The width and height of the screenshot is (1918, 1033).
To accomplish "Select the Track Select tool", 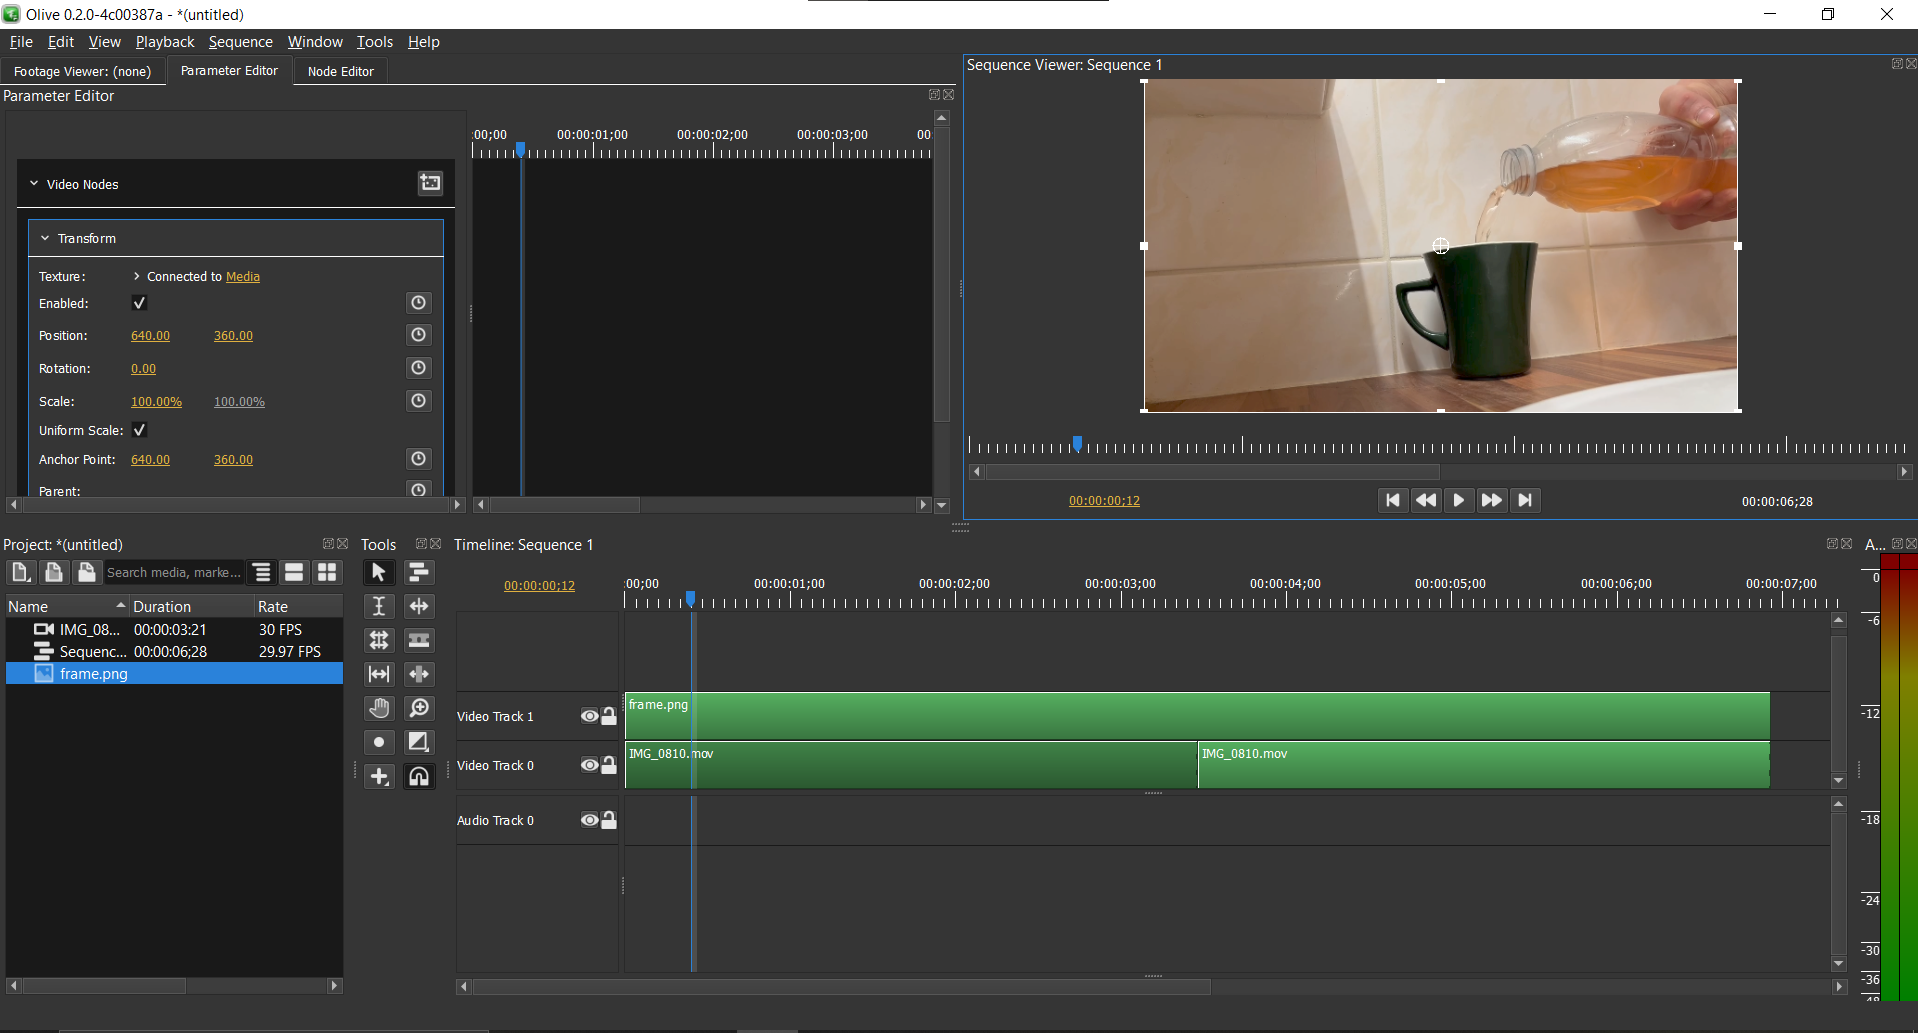I will coord(419,572).
